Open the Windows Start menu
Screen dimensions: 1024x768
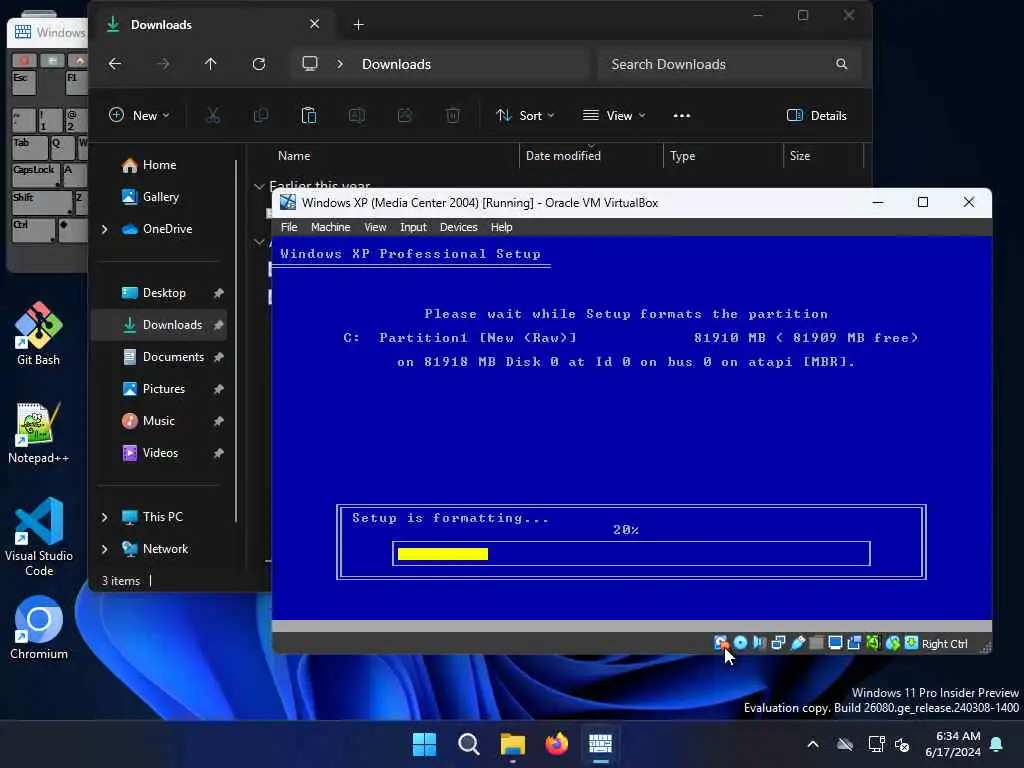point(424,743)
